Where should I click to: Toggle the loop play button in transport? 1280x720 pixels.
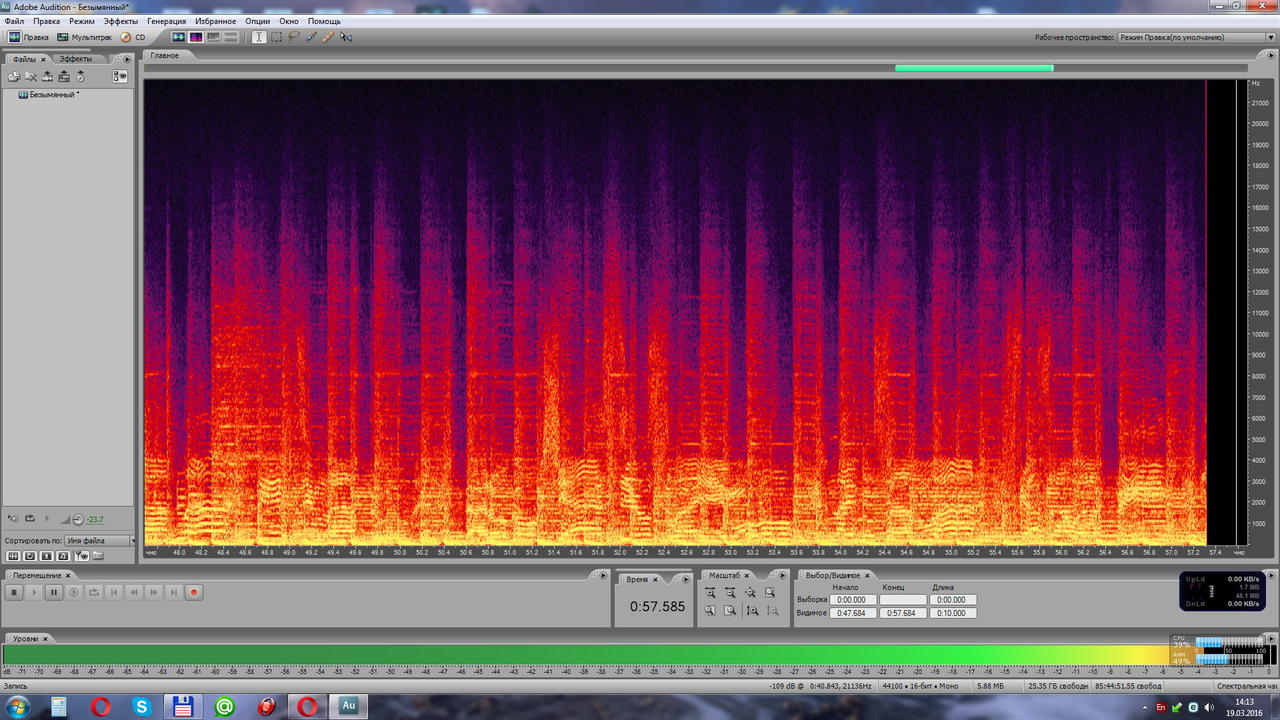[94, 592]
